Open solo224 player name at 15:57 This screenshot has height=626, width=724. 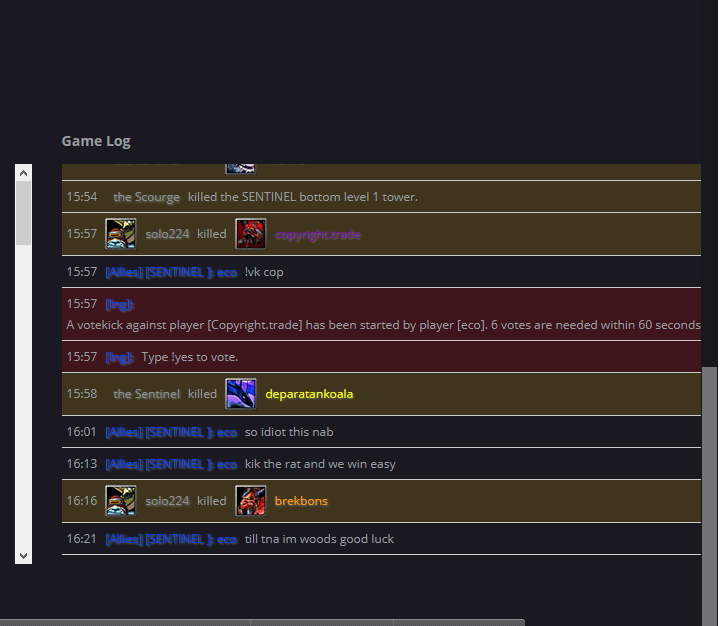(167, 234)
